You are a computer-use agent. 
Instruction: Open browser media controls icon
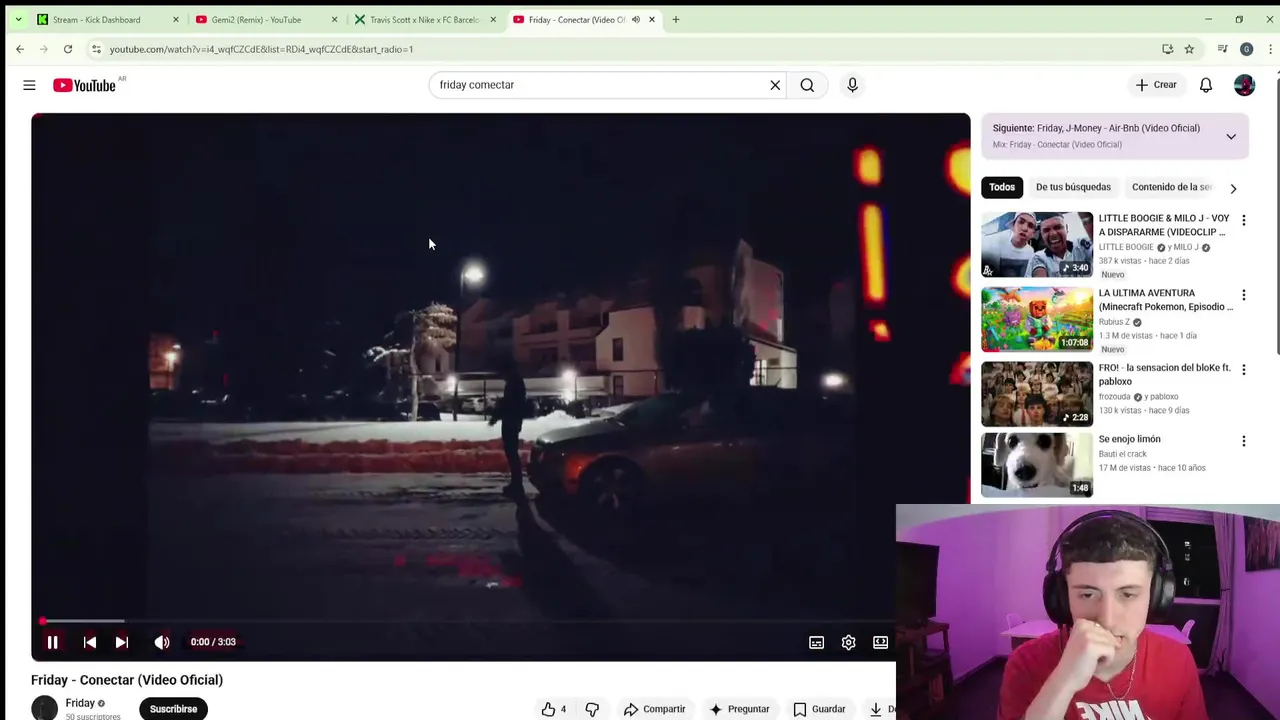click(1222, 49)
